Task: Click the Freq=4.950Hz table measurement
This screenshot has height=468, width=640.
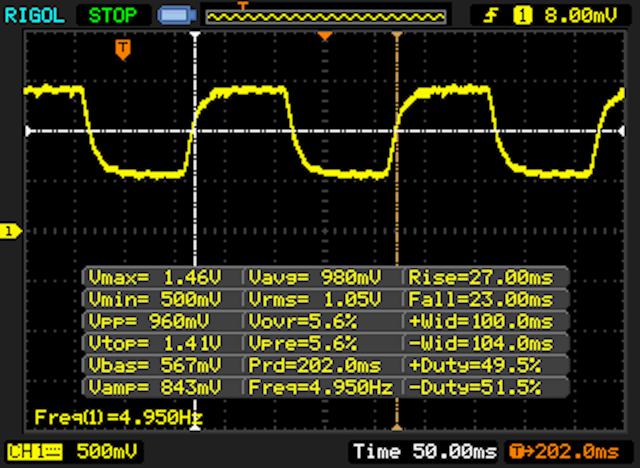Action: coord(321,387)
